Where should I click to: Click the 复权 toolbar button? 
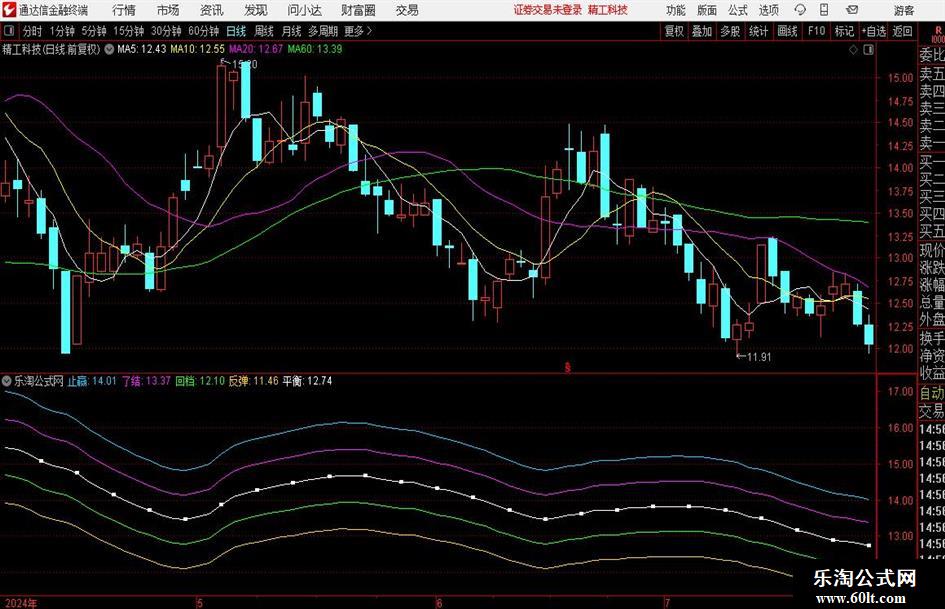coord(674,31)
